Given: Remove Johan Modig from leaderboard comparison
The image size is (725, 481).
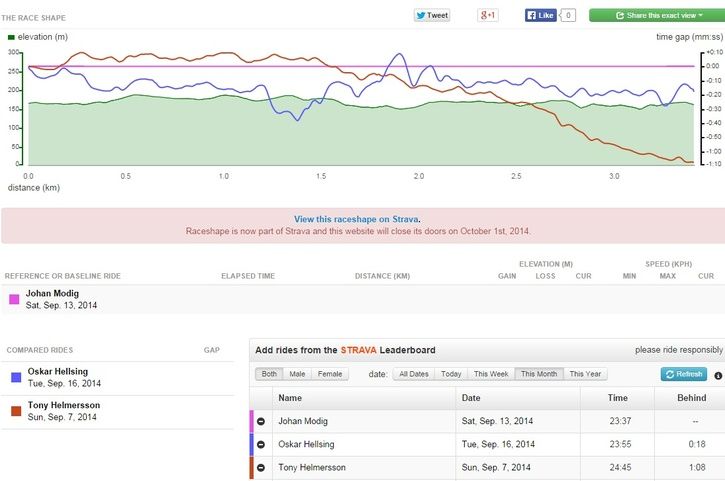Looking at the screenshot, I should point(261,421).
